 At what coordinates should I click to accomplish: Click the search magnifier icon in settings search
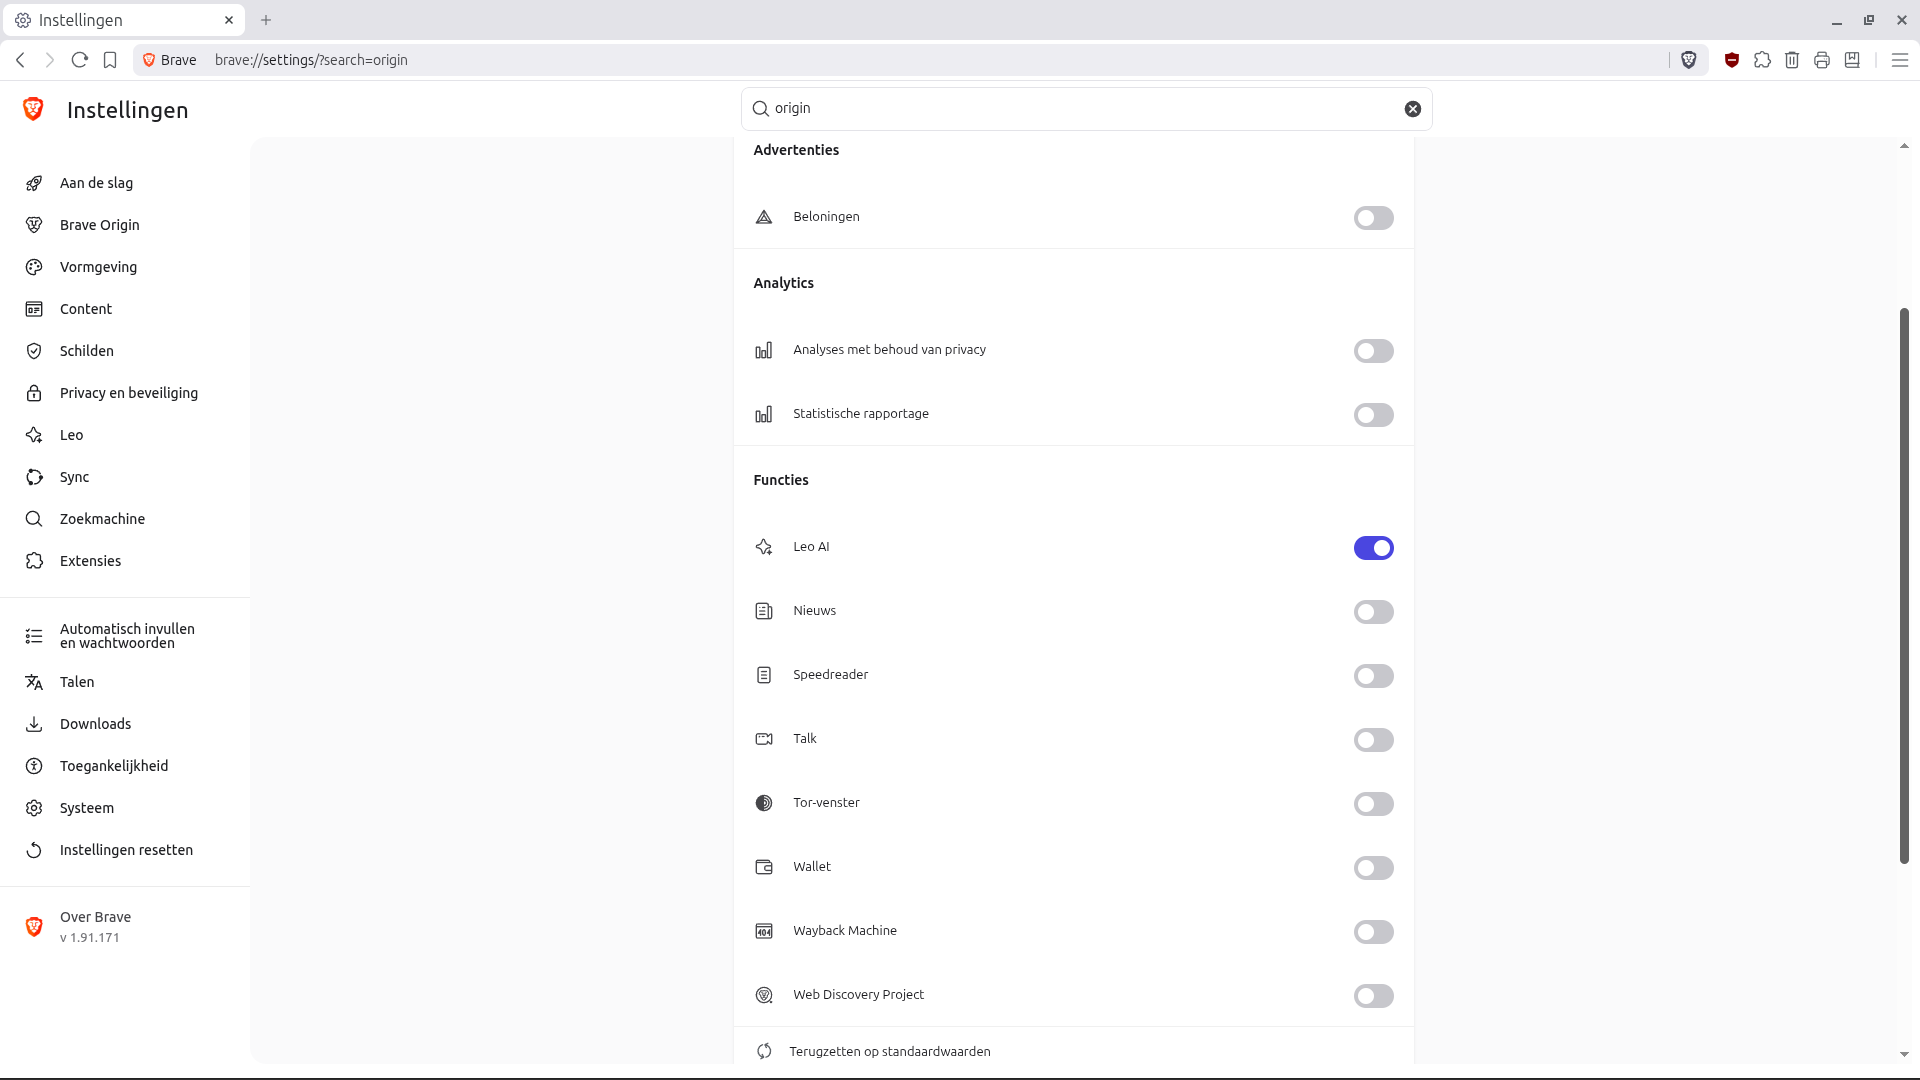tap(761, 109)
